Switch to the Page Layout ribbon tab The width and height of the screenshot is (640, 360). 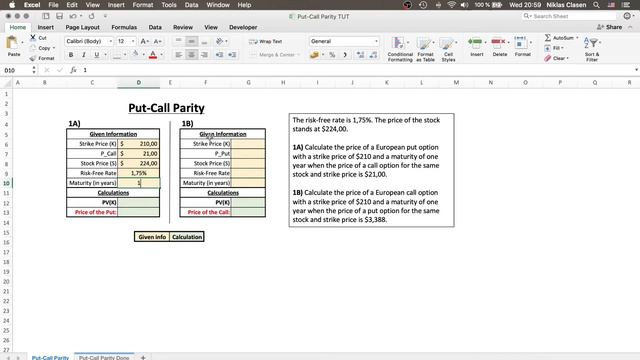[82, 27]
